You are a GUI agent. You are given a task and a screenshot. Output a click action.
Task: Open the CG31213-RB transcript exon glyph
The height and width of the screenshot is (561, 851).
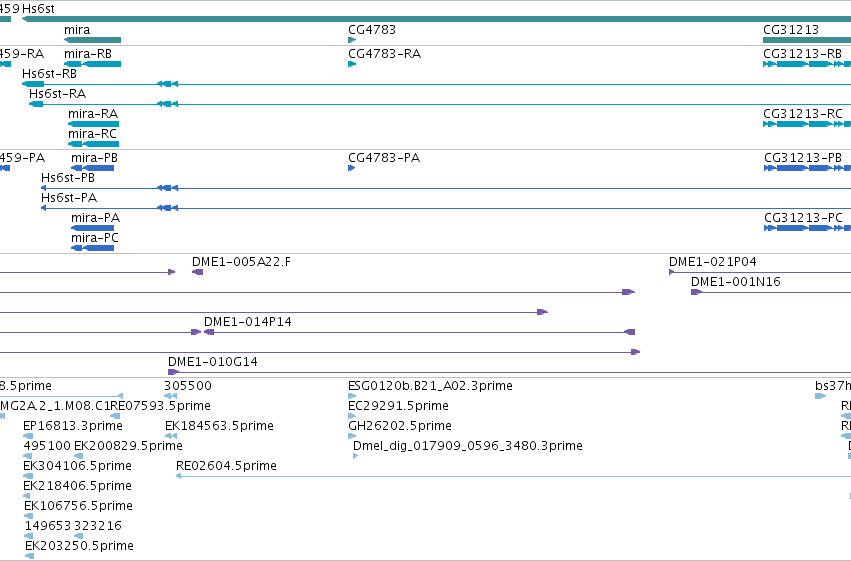pyautogui.click(x=806, y=64)
